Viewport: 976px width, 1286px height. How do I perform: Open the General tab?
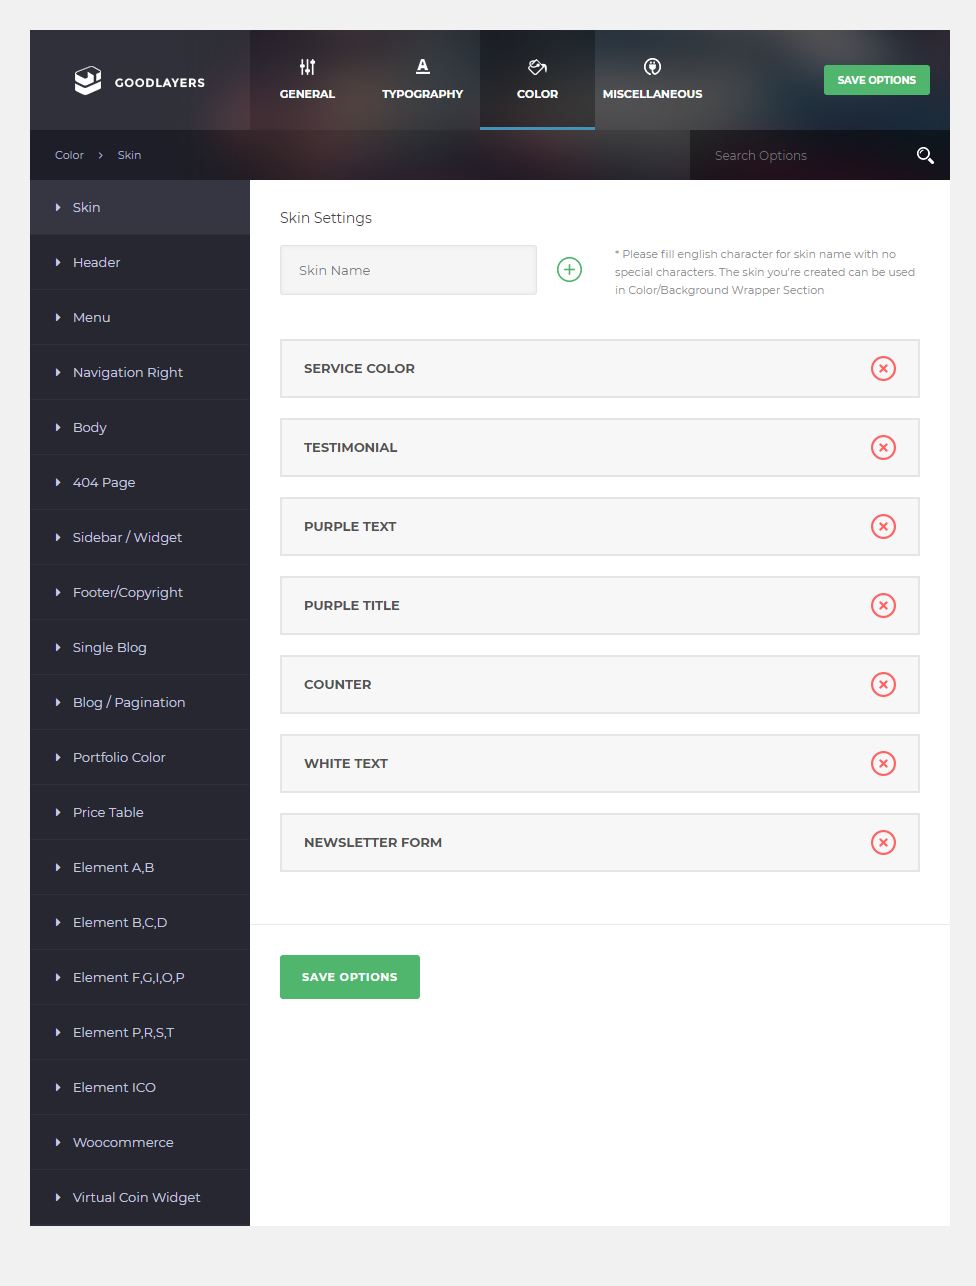point(307,80)
